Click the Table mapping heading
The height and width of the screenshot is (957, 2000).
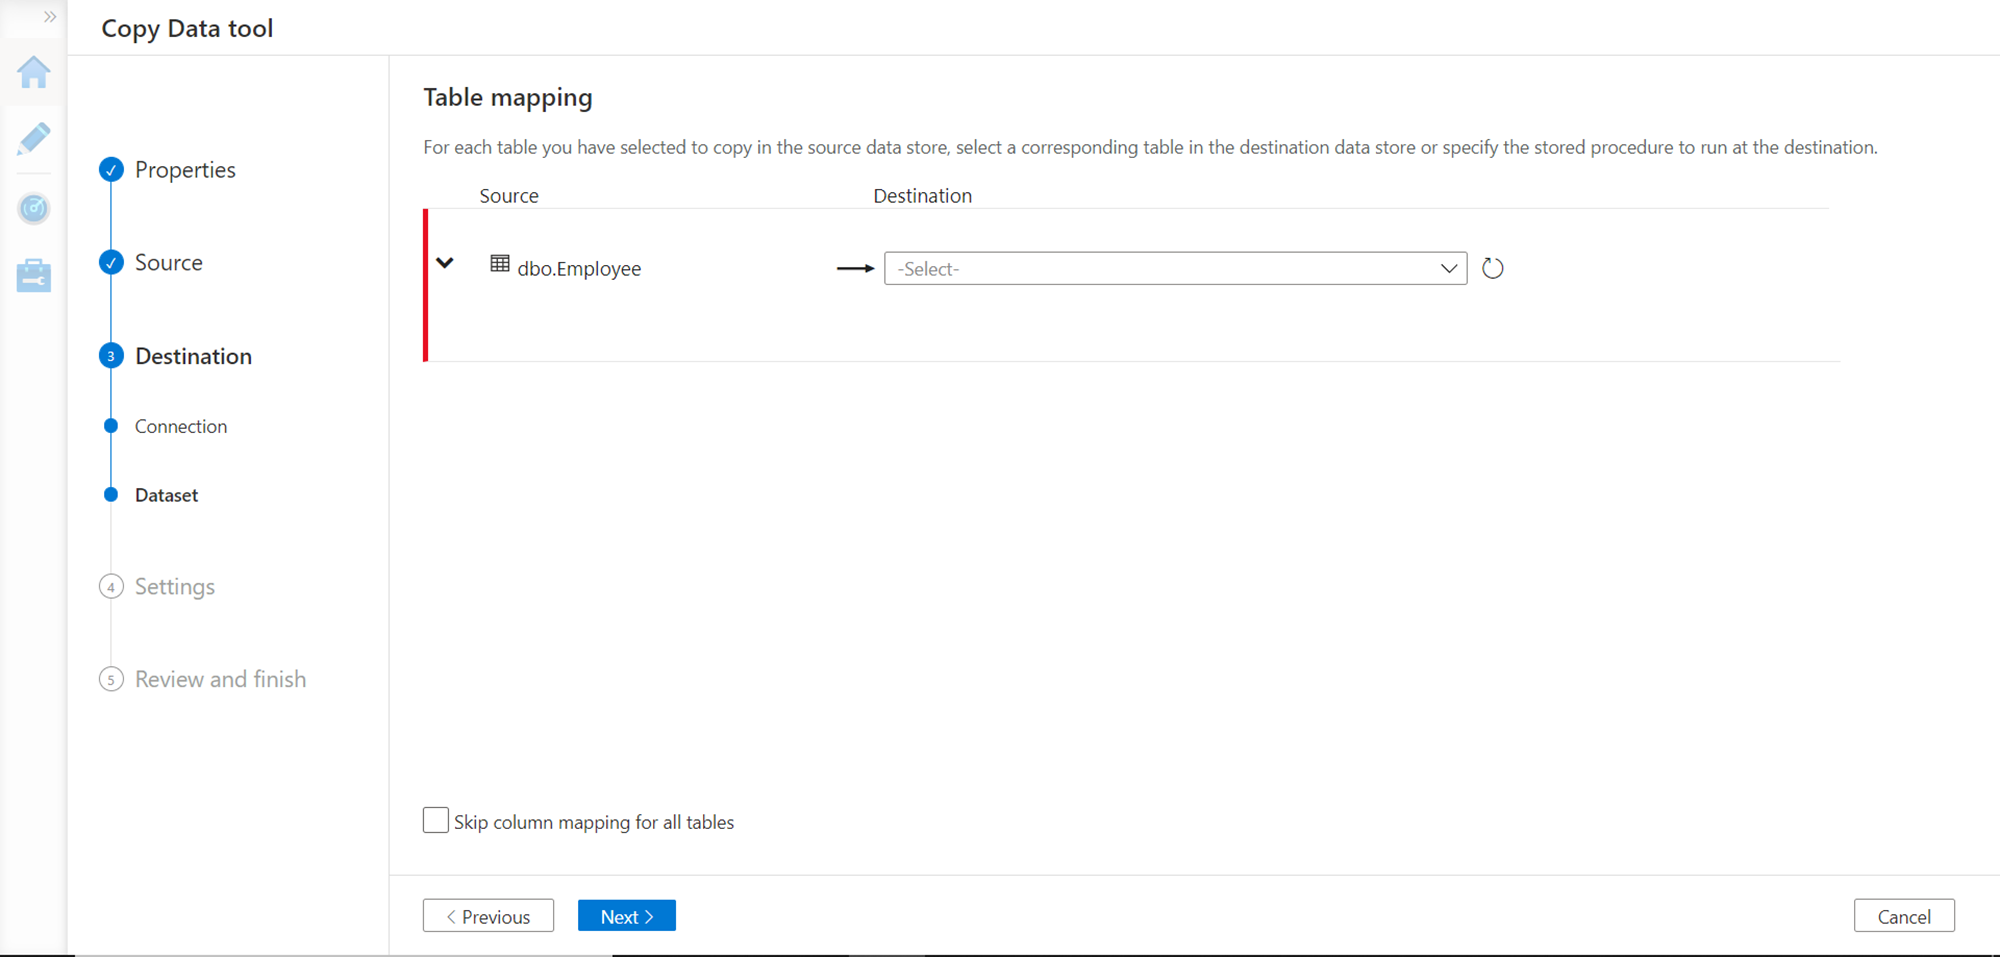[508, 97]
